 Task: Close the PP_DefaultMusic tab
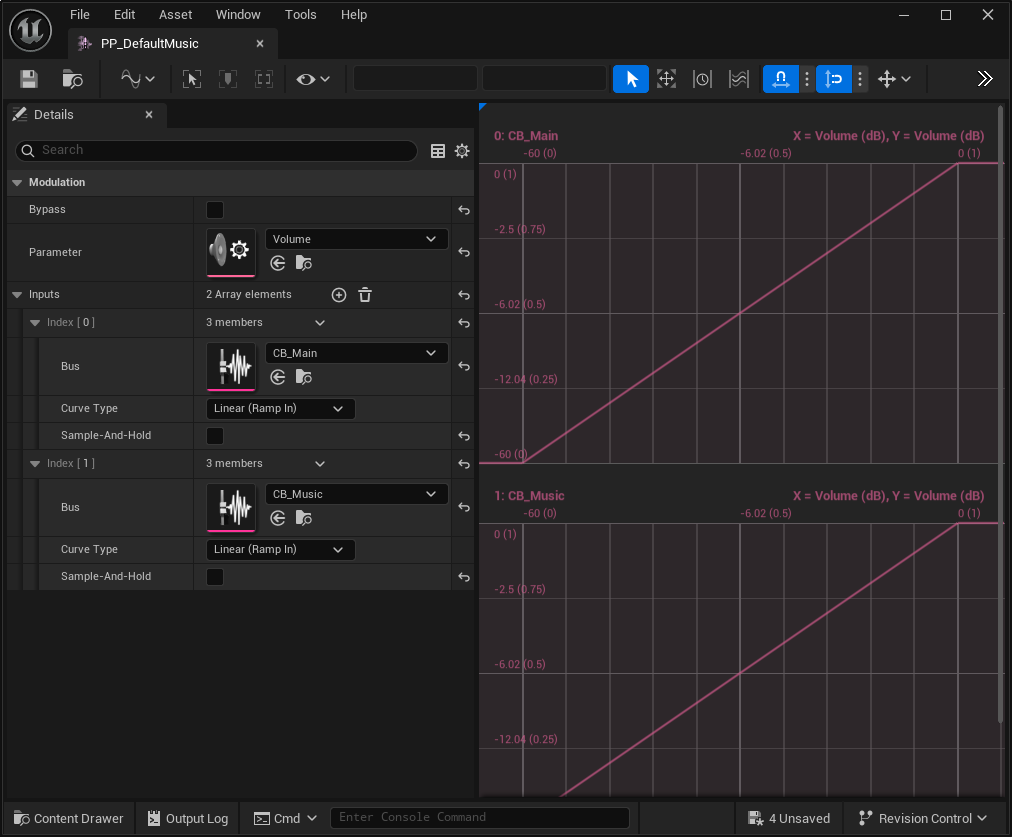click(x=260, y=43)
